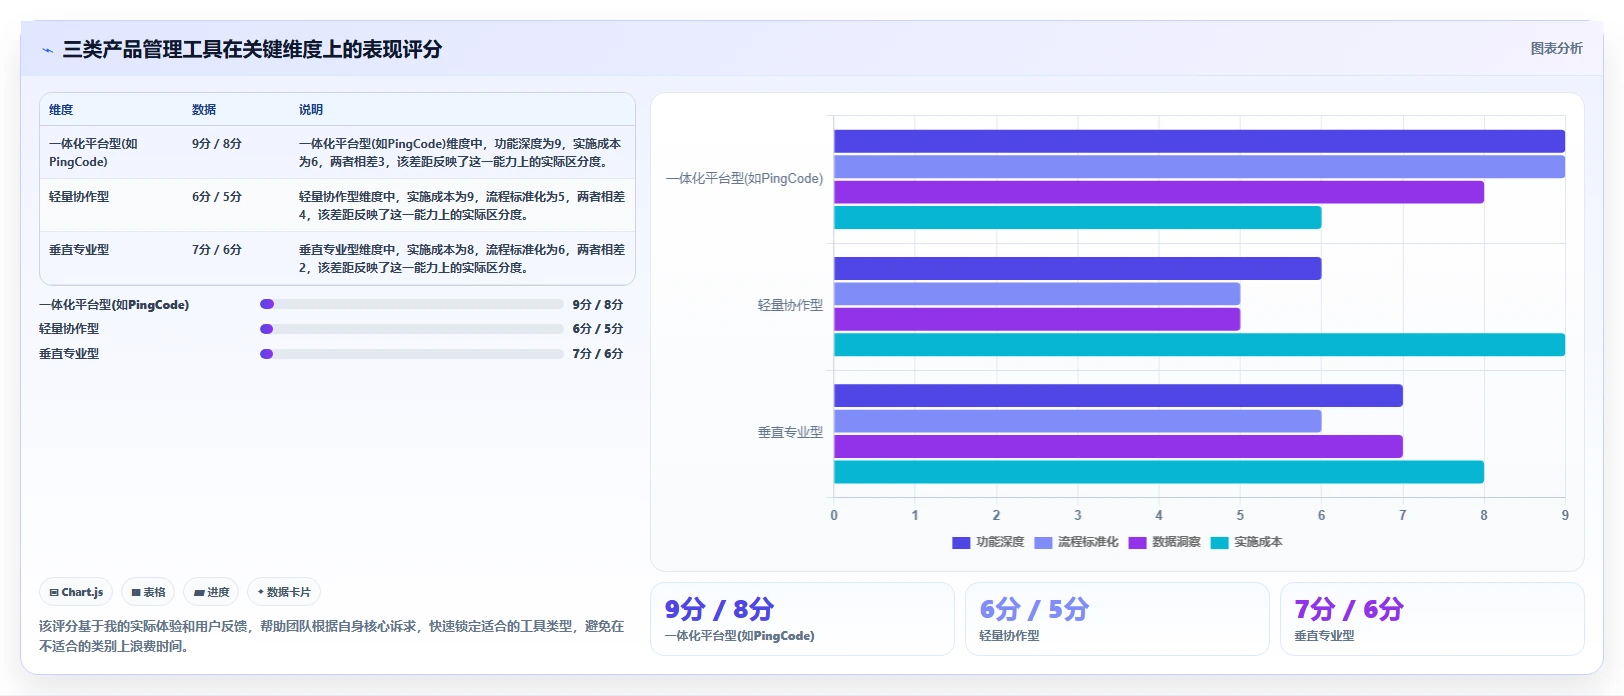Click explanation text for 轻量协作型 row
This screenshot has height=696, width=1624.
(x=461, y=206)
